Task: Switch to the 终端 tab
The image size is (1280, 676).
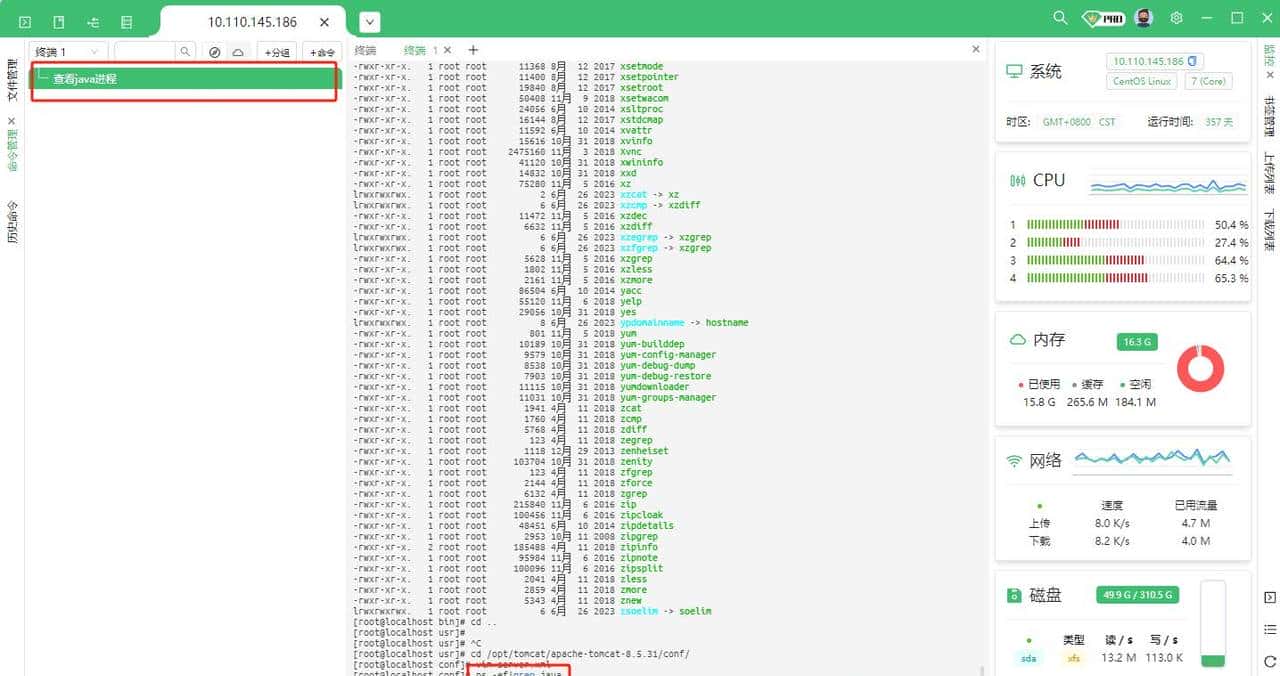Action: pos(365,50)
